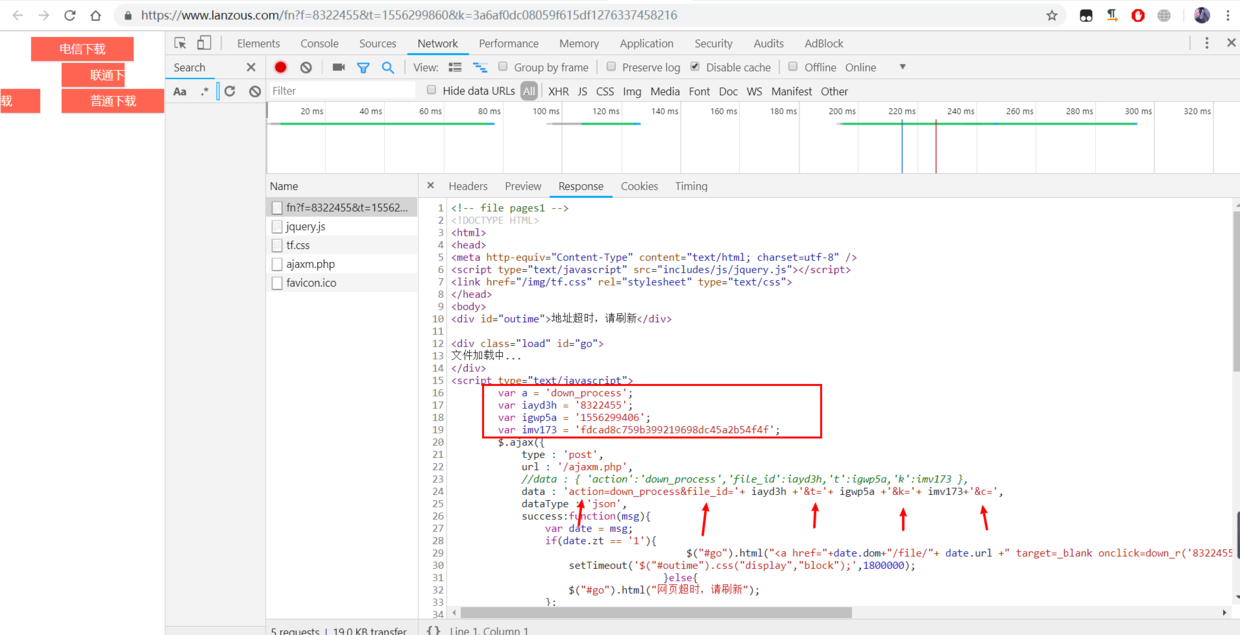
Task: Enable Offline checkbox
Action: click(793, 67)
